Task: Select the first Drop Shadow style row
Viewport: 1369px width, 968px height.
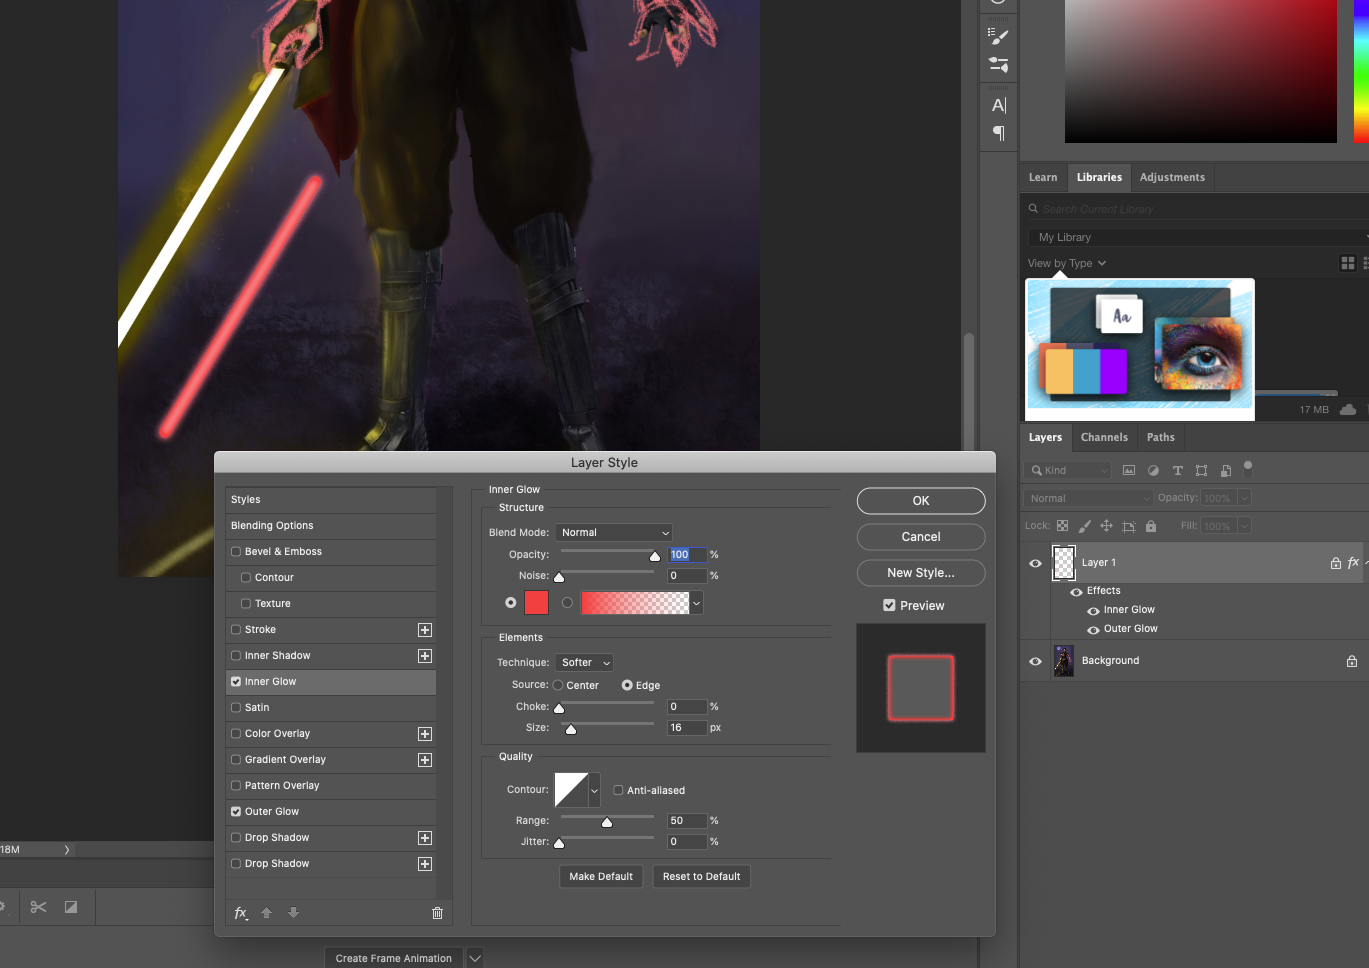Action: point(331,838)
